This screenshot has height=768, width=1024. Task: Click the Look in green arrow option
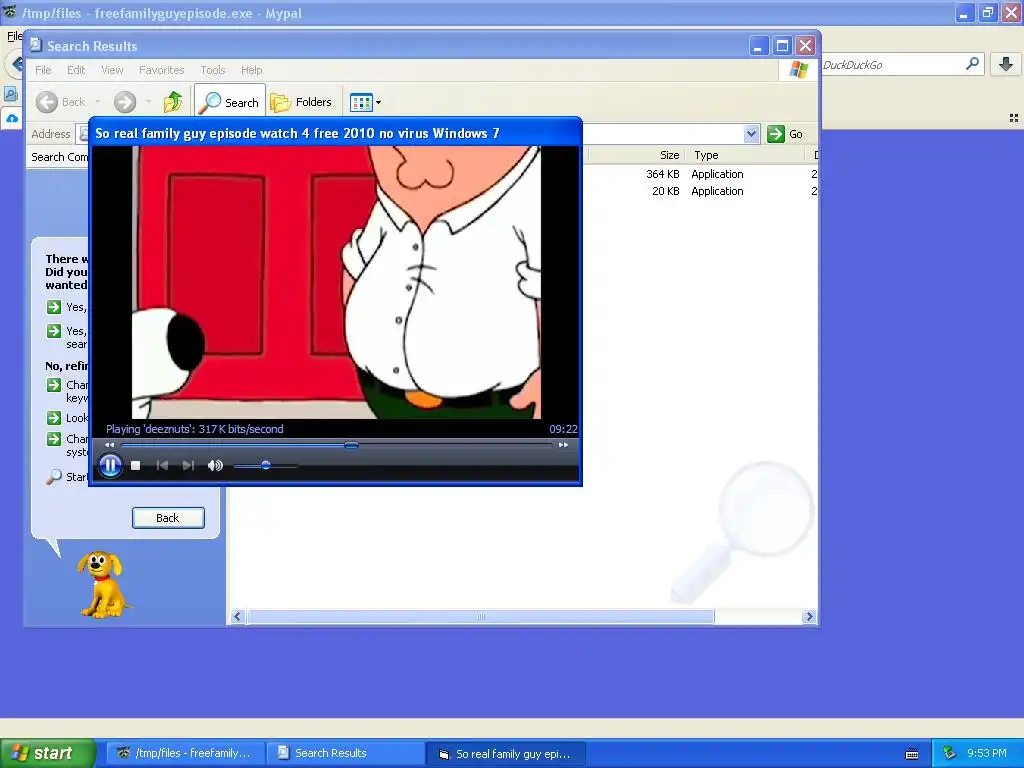(x=54, y=418)
